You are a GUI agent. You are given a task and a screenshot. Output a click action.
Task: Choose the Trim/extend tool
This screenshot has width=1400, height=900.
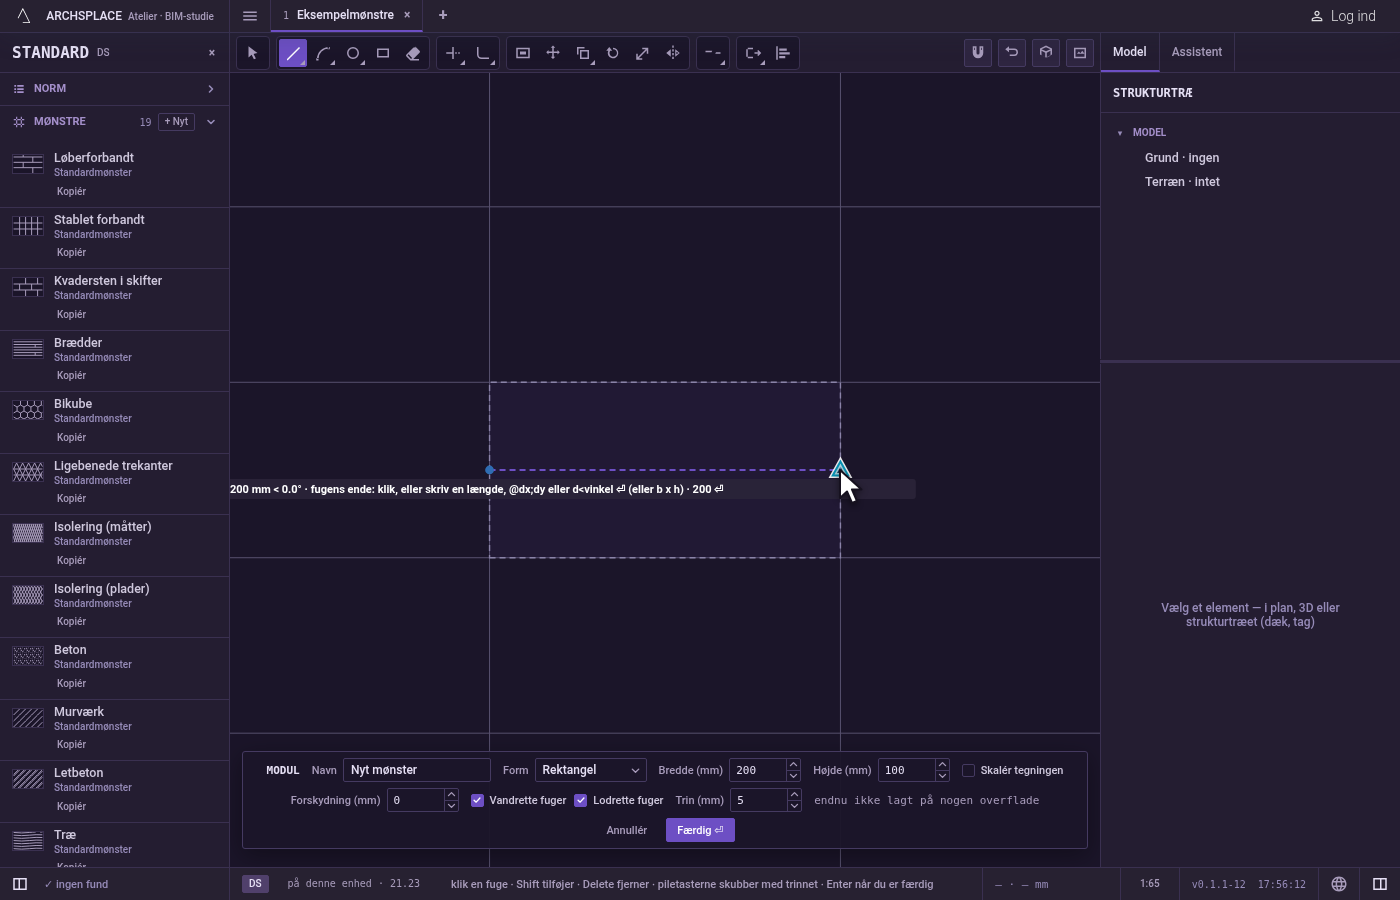click(x=453, y=53)
